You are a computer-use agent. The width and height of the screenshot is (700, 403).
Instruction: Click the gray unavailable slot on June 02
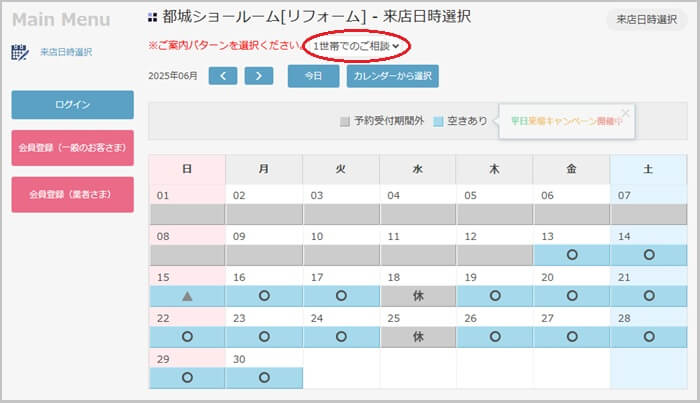pyautogui.click(x=264, y=214)
